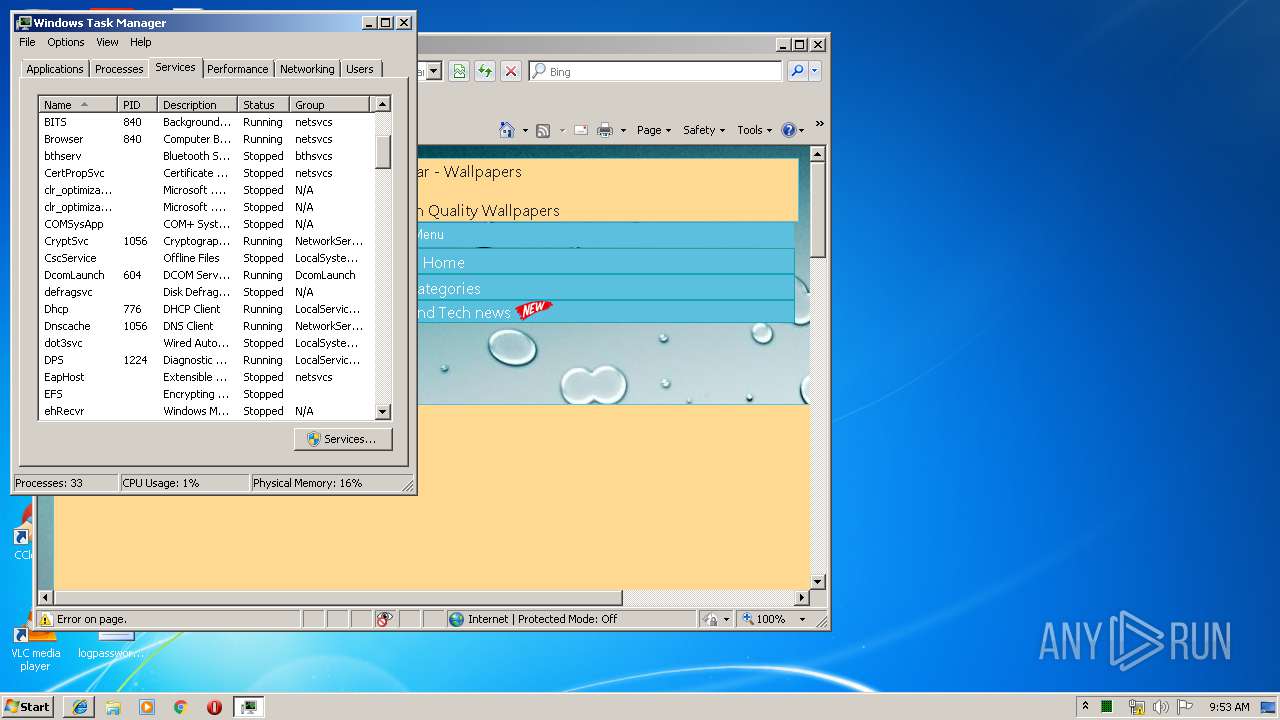Click the services list scroll-up arrow
1280x720 pixels.
tap(382, 104)
